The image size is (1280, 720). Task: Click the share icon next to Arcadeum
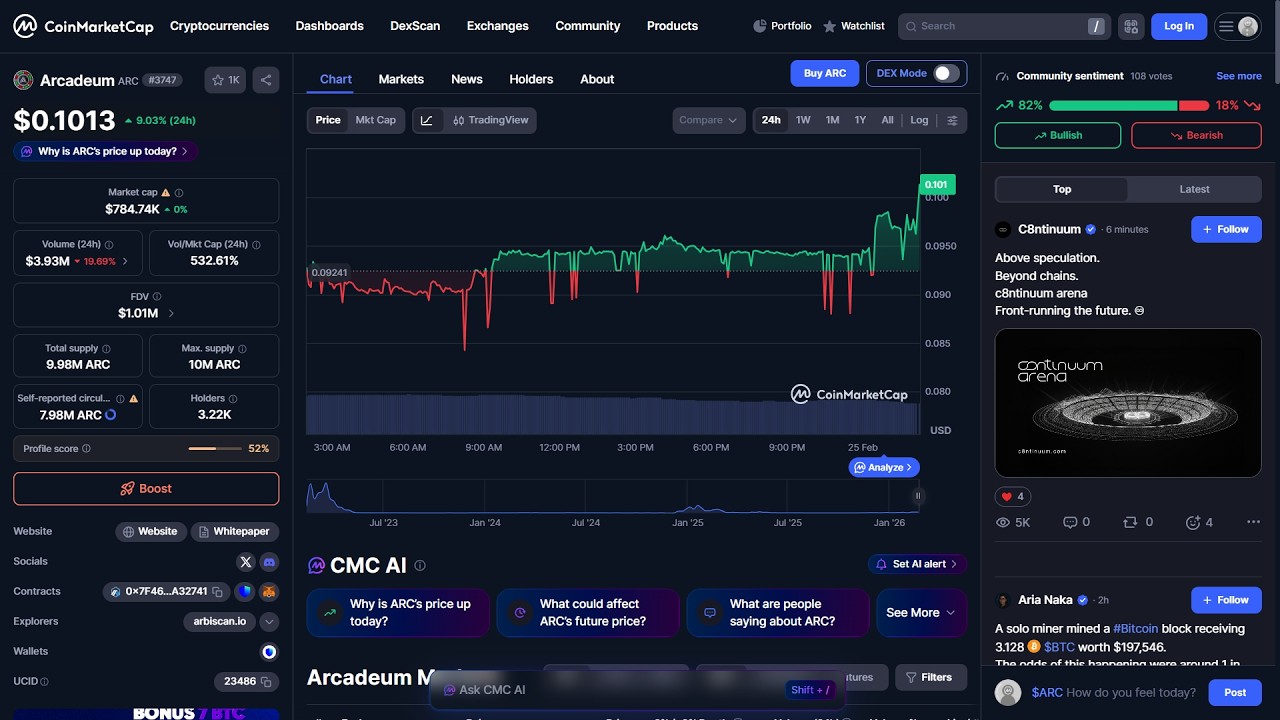point(266,80)
